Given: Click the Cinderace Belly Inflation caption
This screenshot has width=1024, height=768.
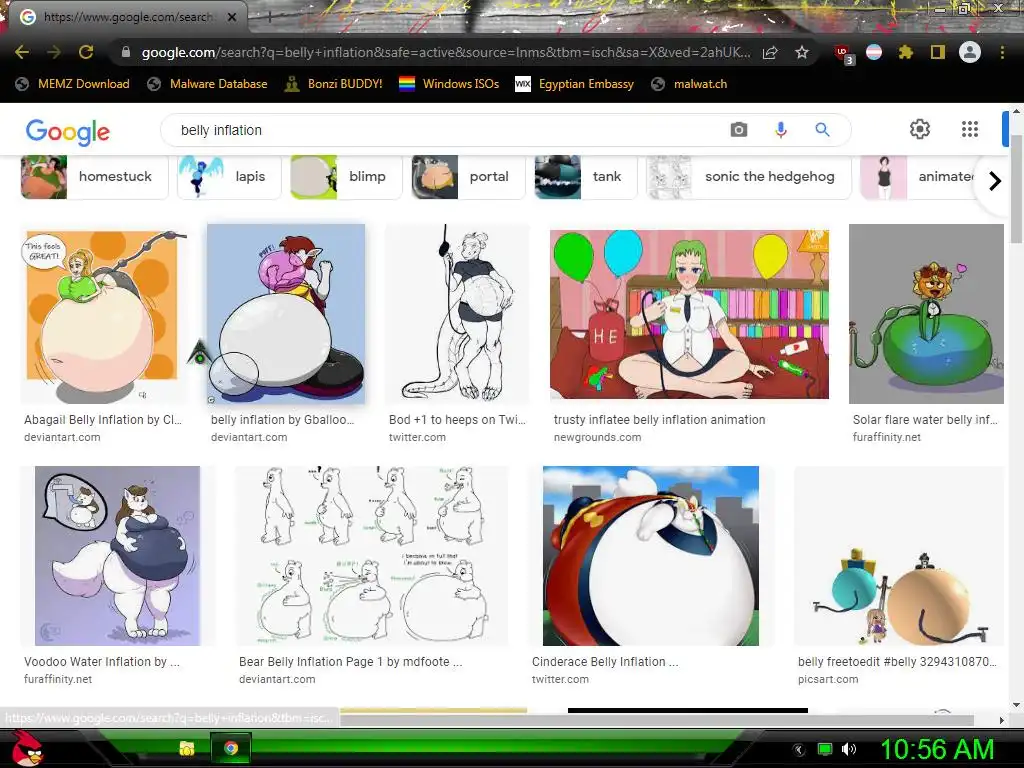Looking at the screenshot, I should (x=605, y=662).
